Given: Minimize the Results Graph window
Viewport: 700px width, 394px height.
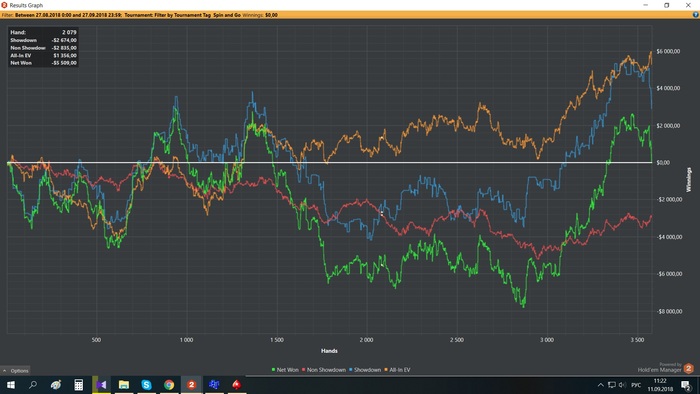Looking at the screenshot, I should click(646, 5).
